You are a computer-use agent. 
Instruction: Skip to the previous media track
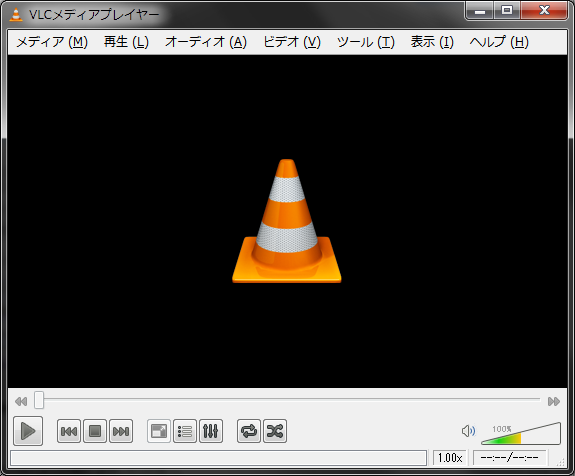pos(69,431)
